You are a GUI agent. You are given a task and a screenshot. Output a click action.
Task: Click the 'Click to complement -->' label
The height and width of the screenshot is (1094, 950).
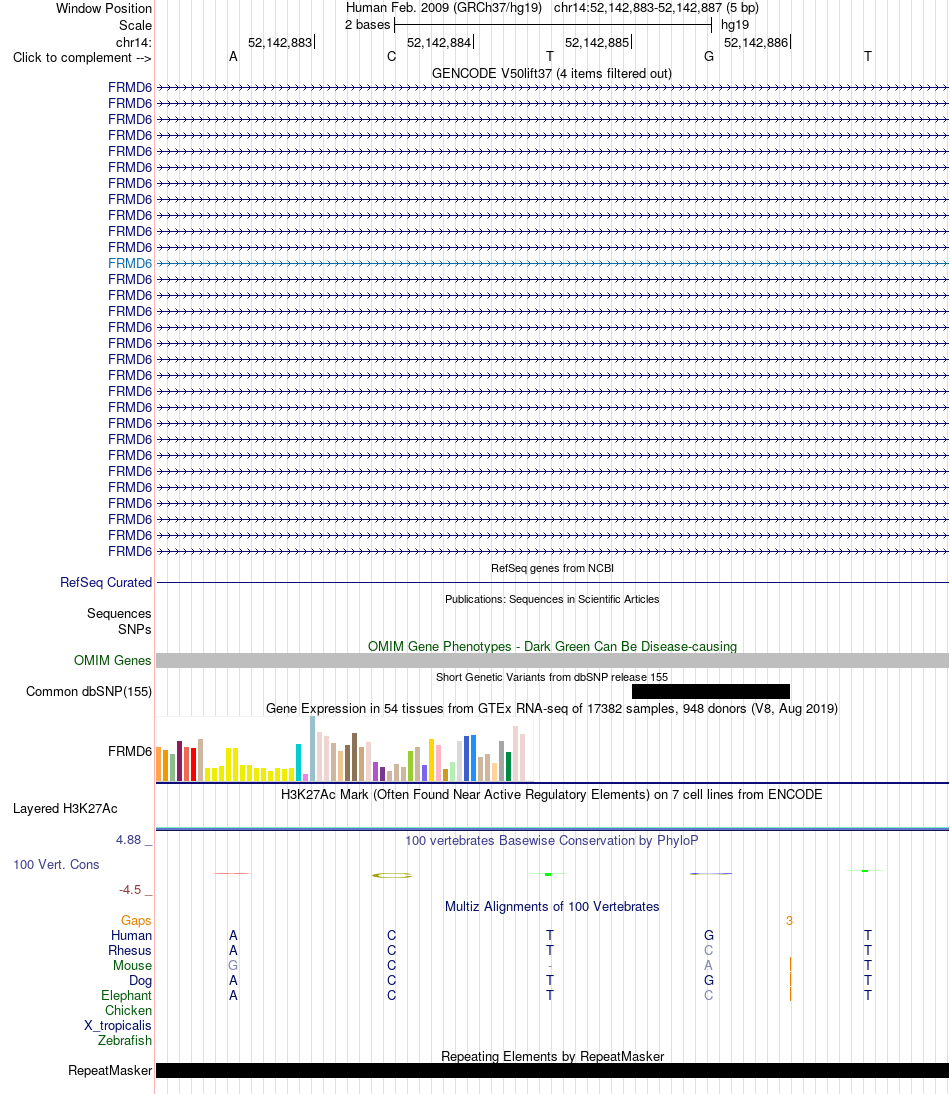(82, 58)
